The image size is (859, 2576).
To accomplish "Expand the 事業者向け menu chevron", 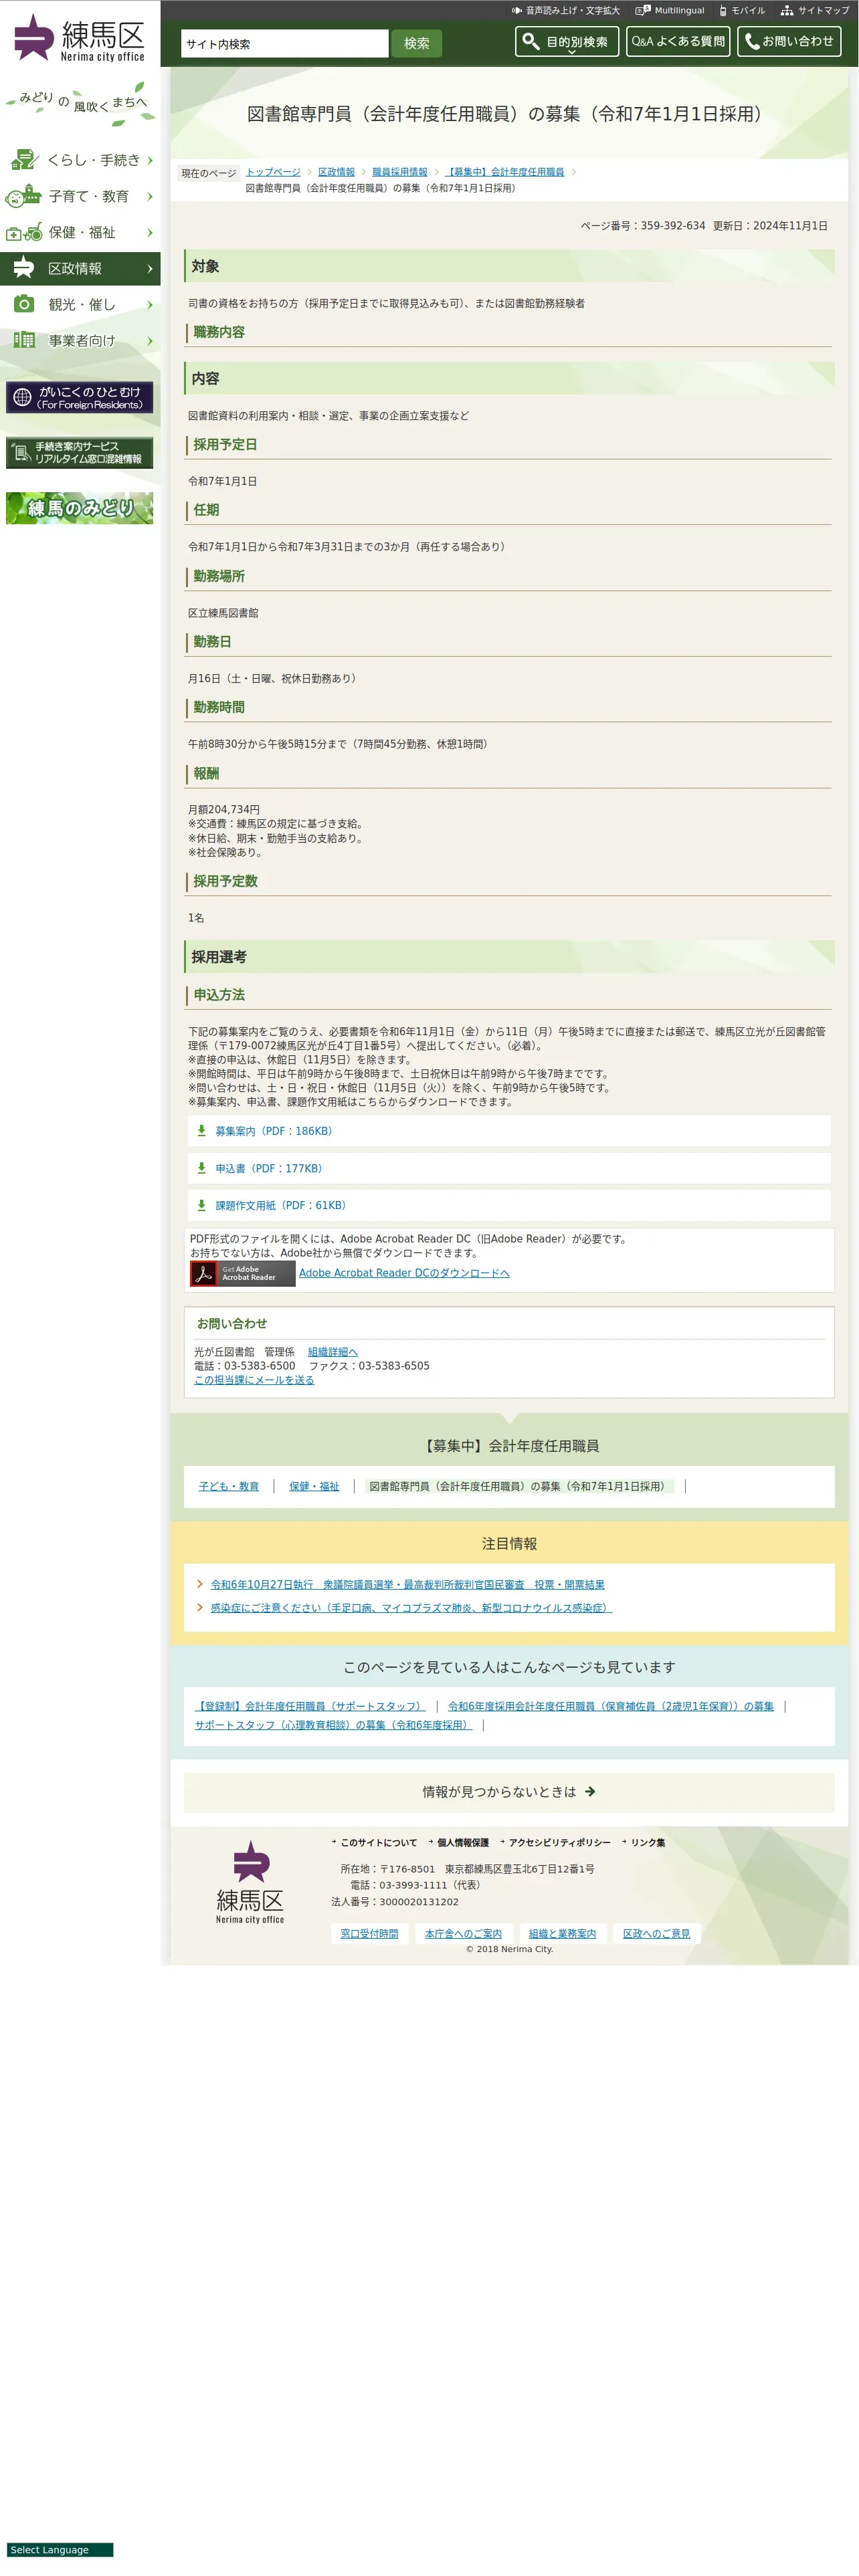I will pyautogui.click(x=150, y=340).
